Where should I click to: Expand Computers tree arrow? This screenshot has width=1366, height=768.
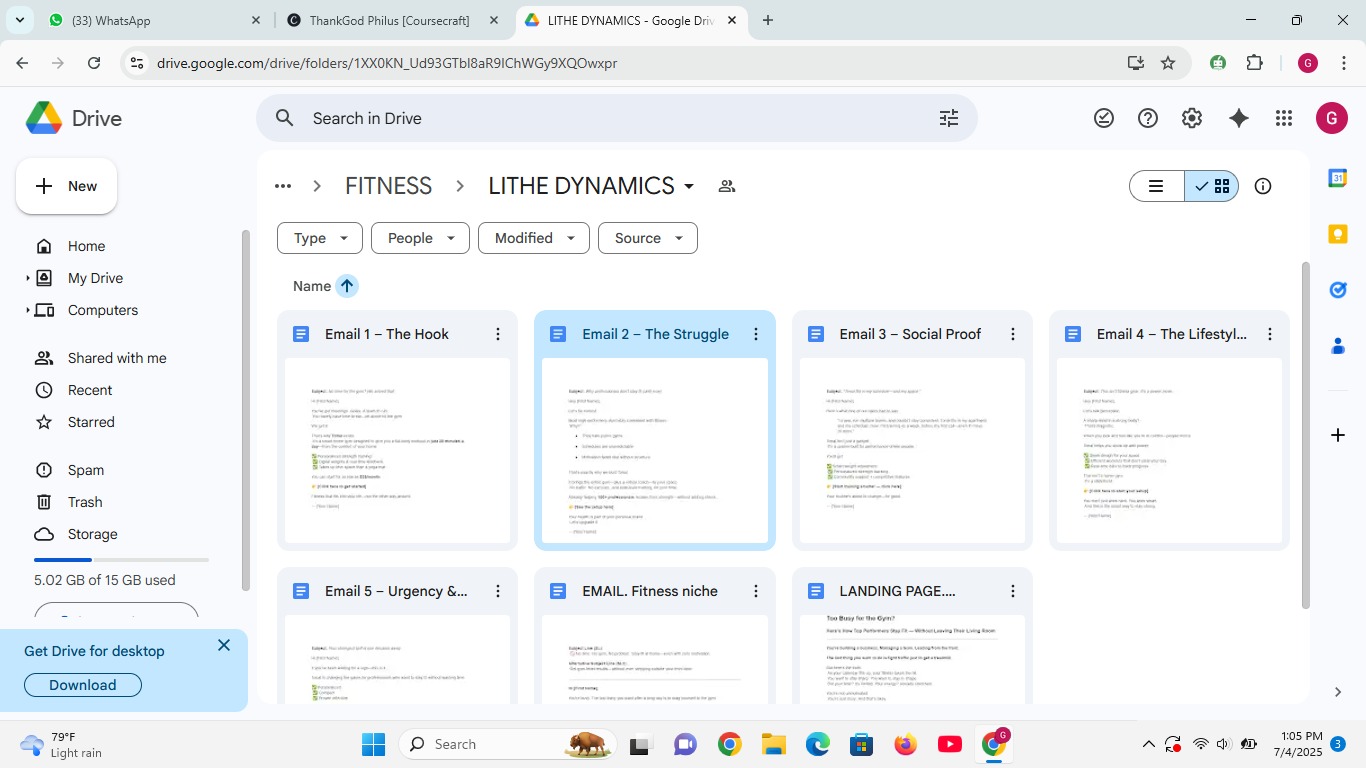(28, 310)
